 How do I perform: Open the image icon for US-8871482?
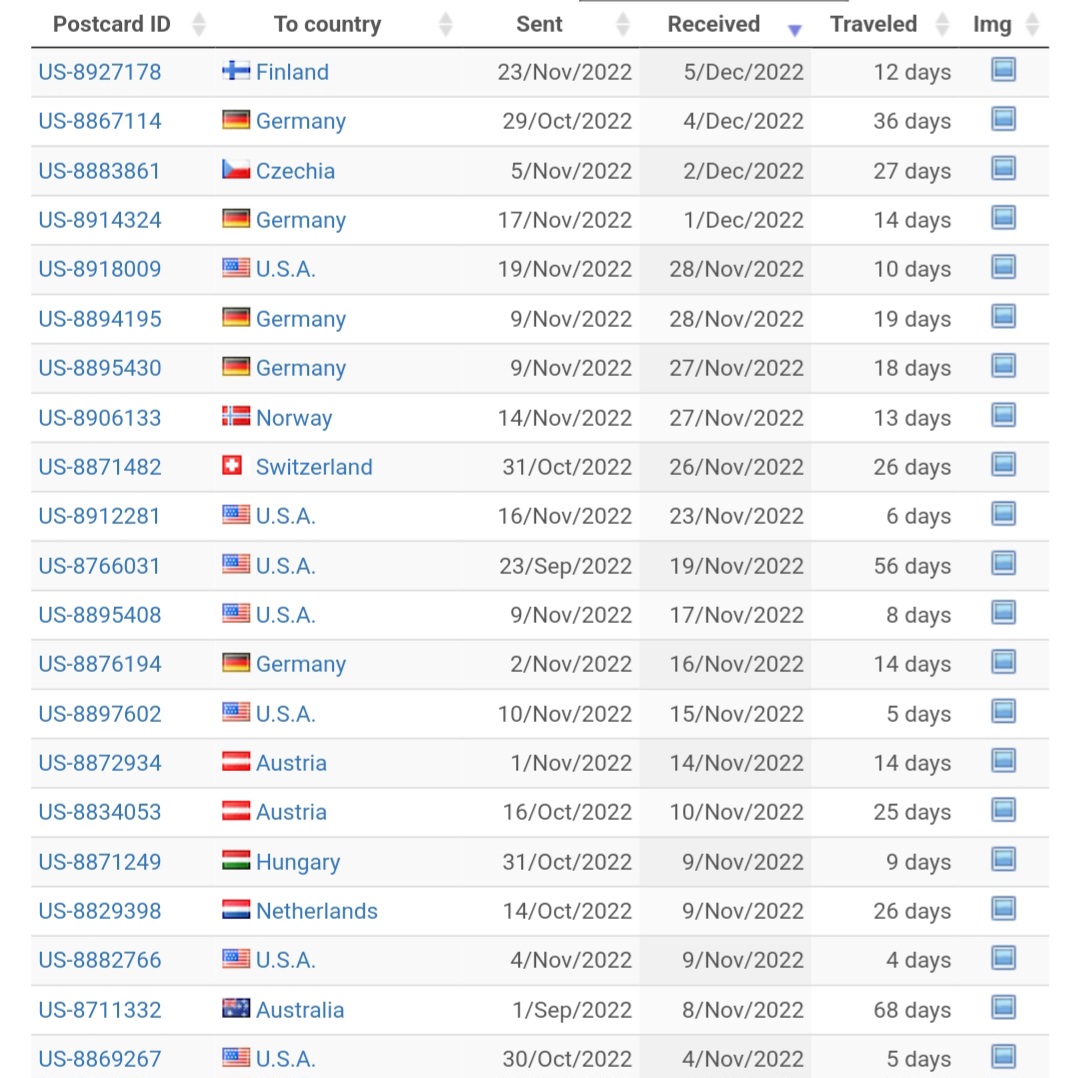1003,465
